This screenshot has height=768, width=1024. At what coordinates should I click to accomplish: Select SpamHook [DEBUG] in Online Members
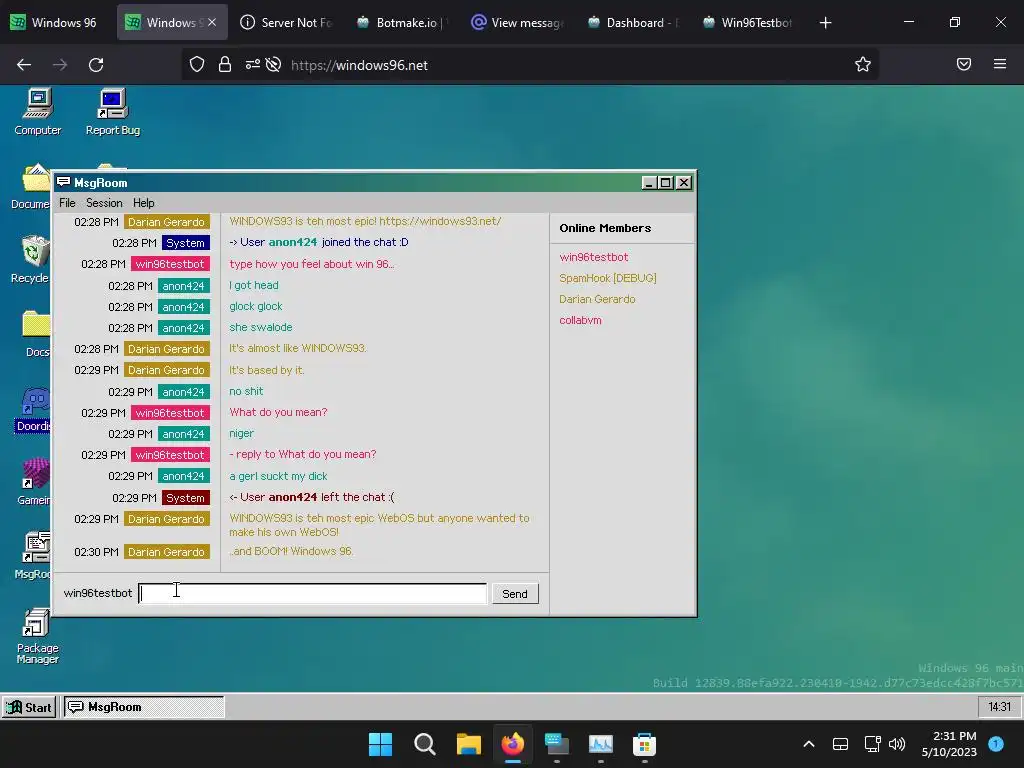(608, 278)
